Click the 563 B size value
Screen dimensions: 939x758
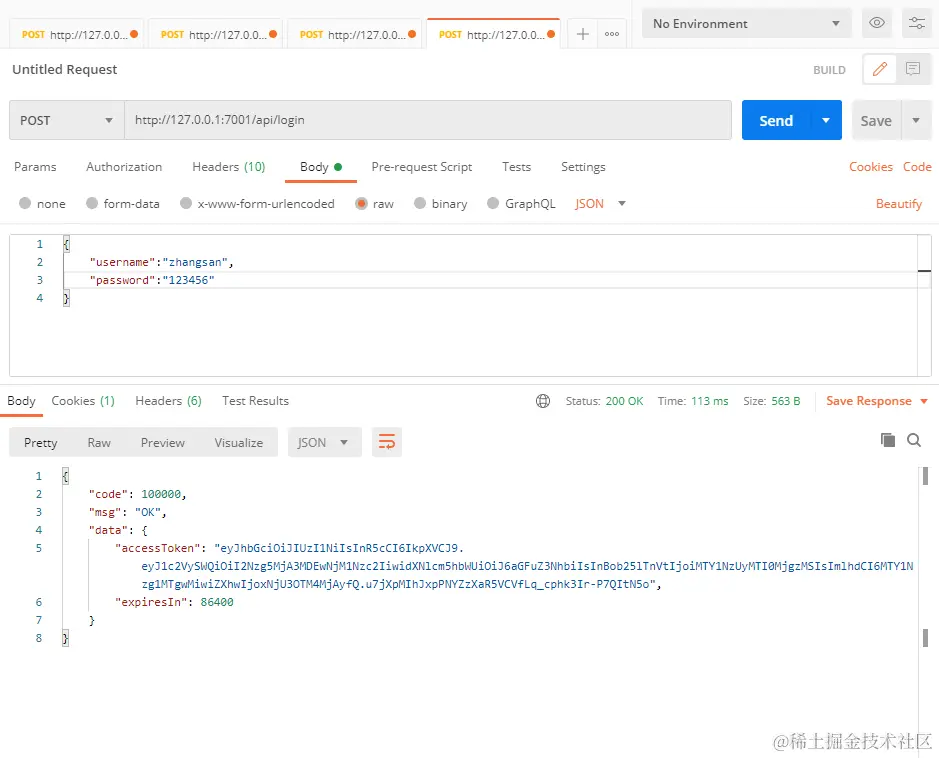786,401
